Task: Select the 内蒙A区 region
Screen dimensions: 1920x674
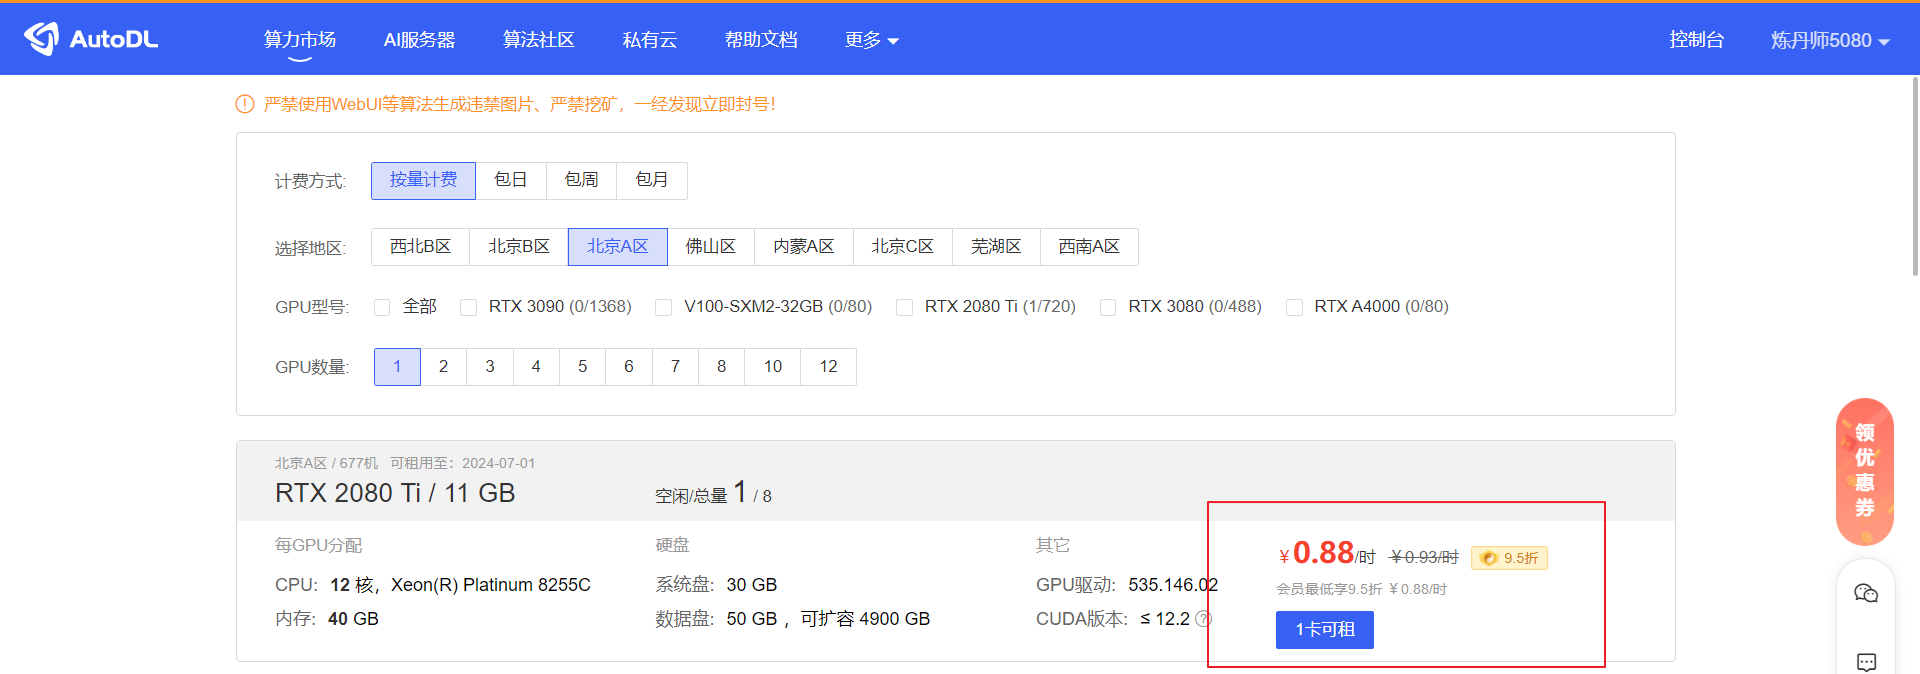Action: 804,247
